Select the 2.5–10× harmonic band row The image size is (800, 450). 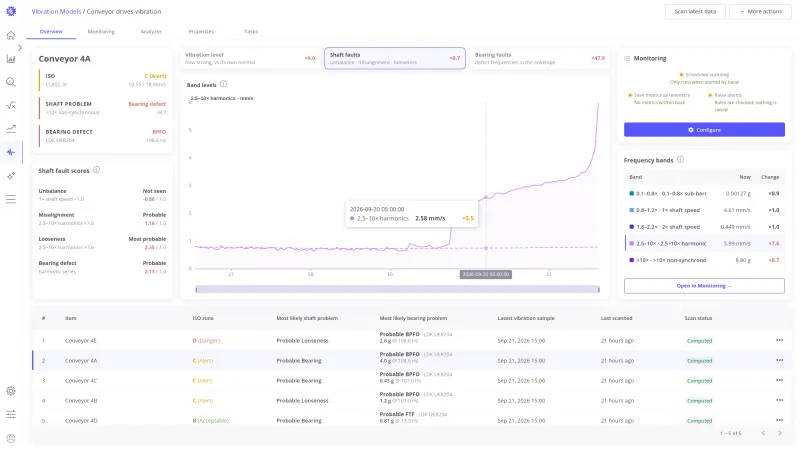click(704, 243)
